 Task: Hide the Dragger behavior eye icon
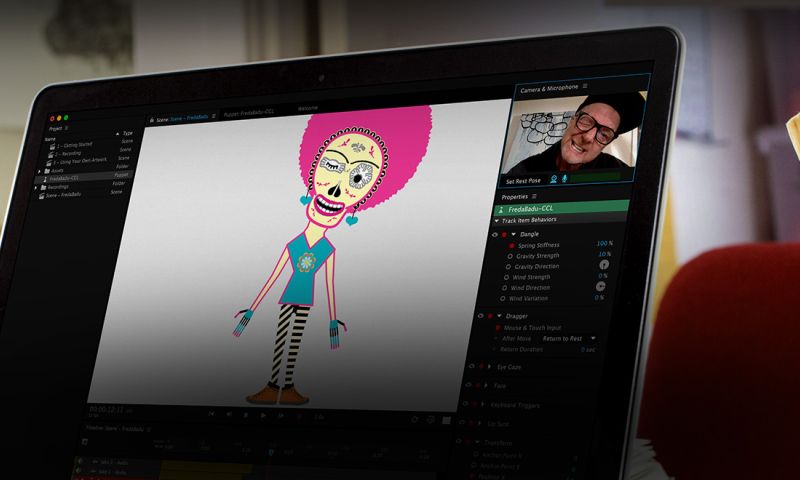coord(480,316)
